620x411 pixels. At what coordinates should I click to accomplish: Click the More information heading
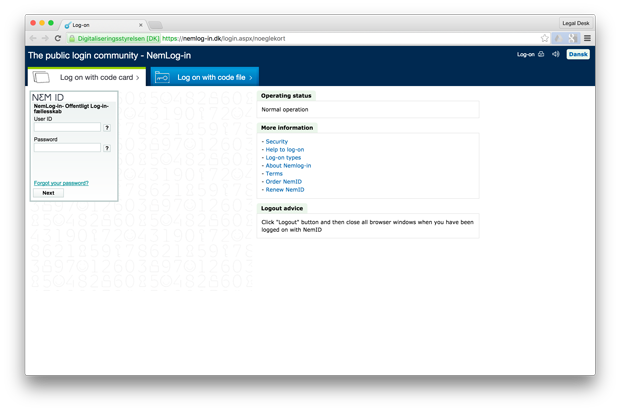point(287,128)
